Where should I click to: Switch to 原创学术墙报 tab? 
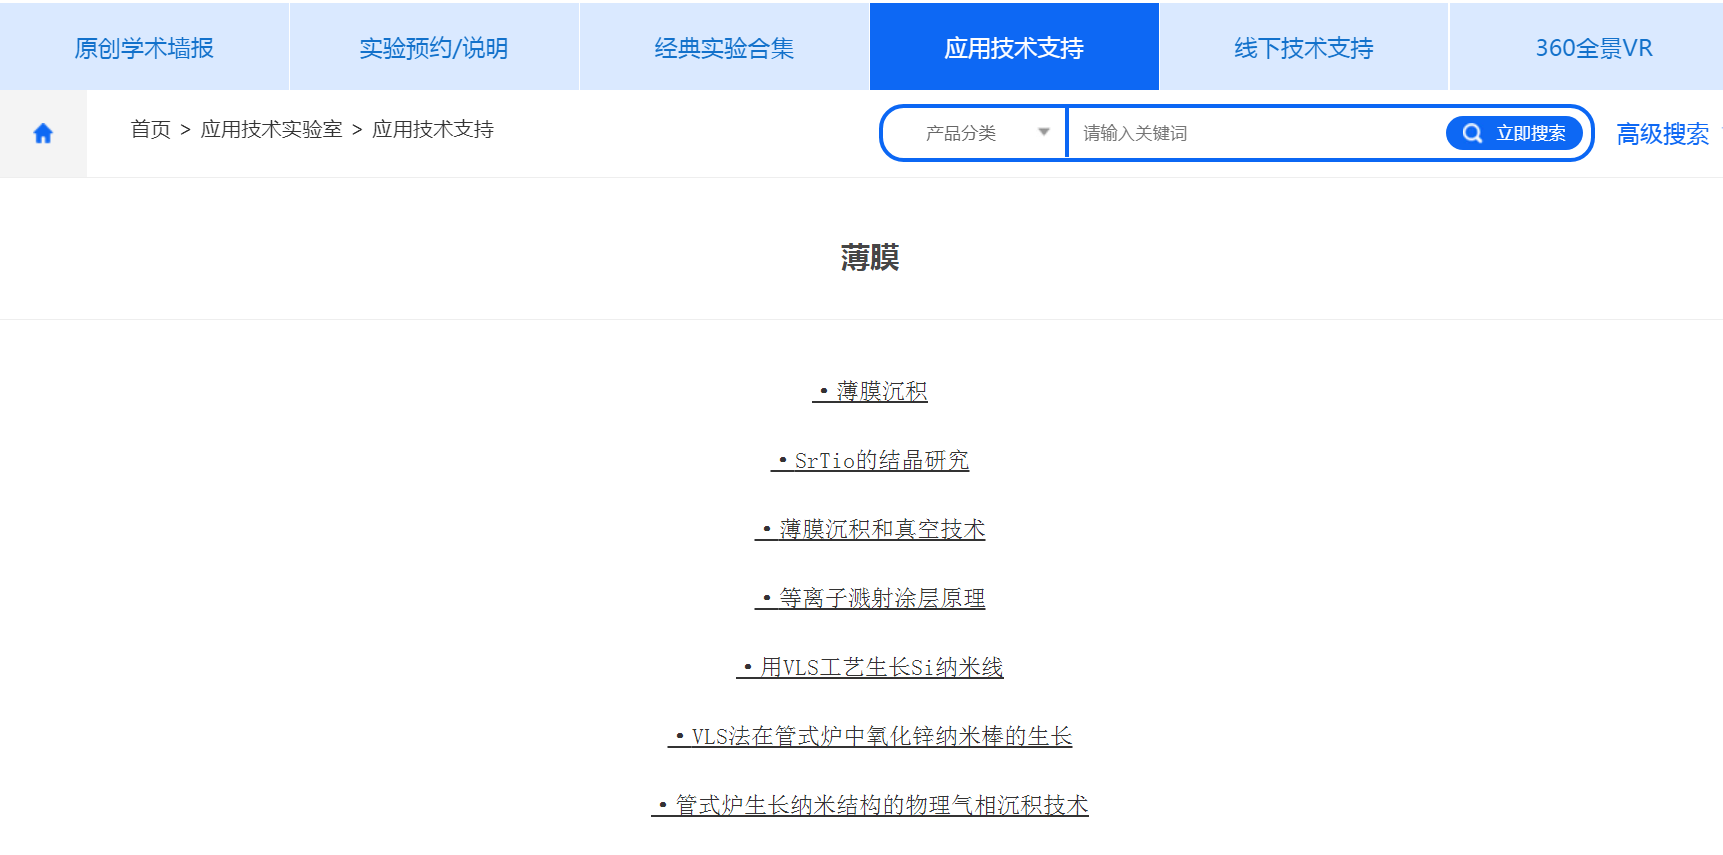pyautogui.click(x=144, y=48)
